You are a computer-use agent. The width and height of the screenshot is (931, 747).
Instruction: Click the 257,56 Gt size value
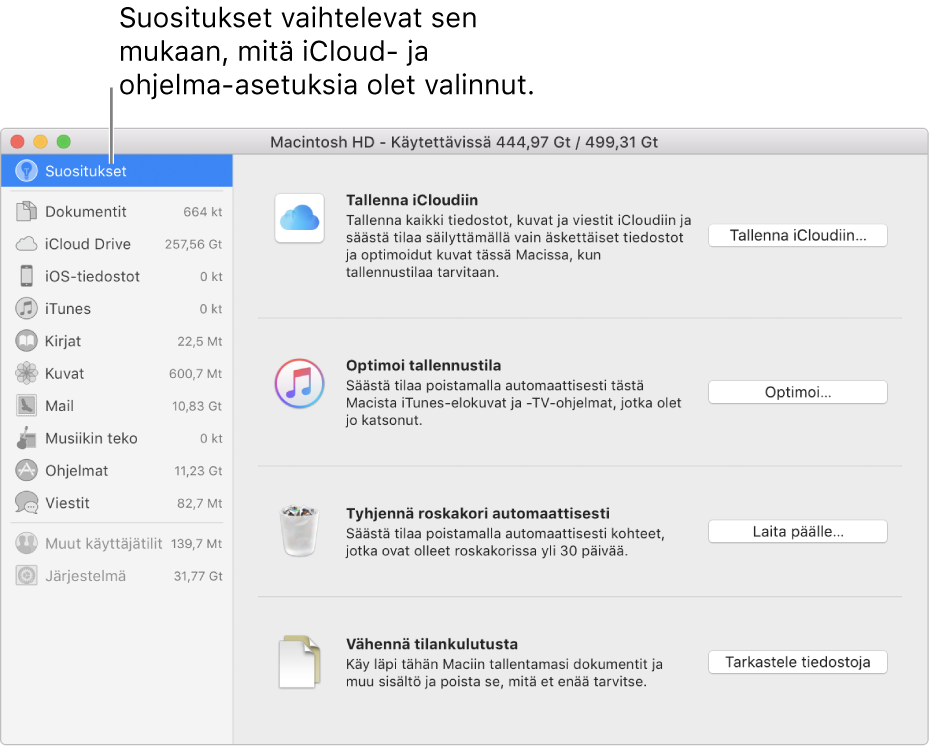[x=194, y=244]
